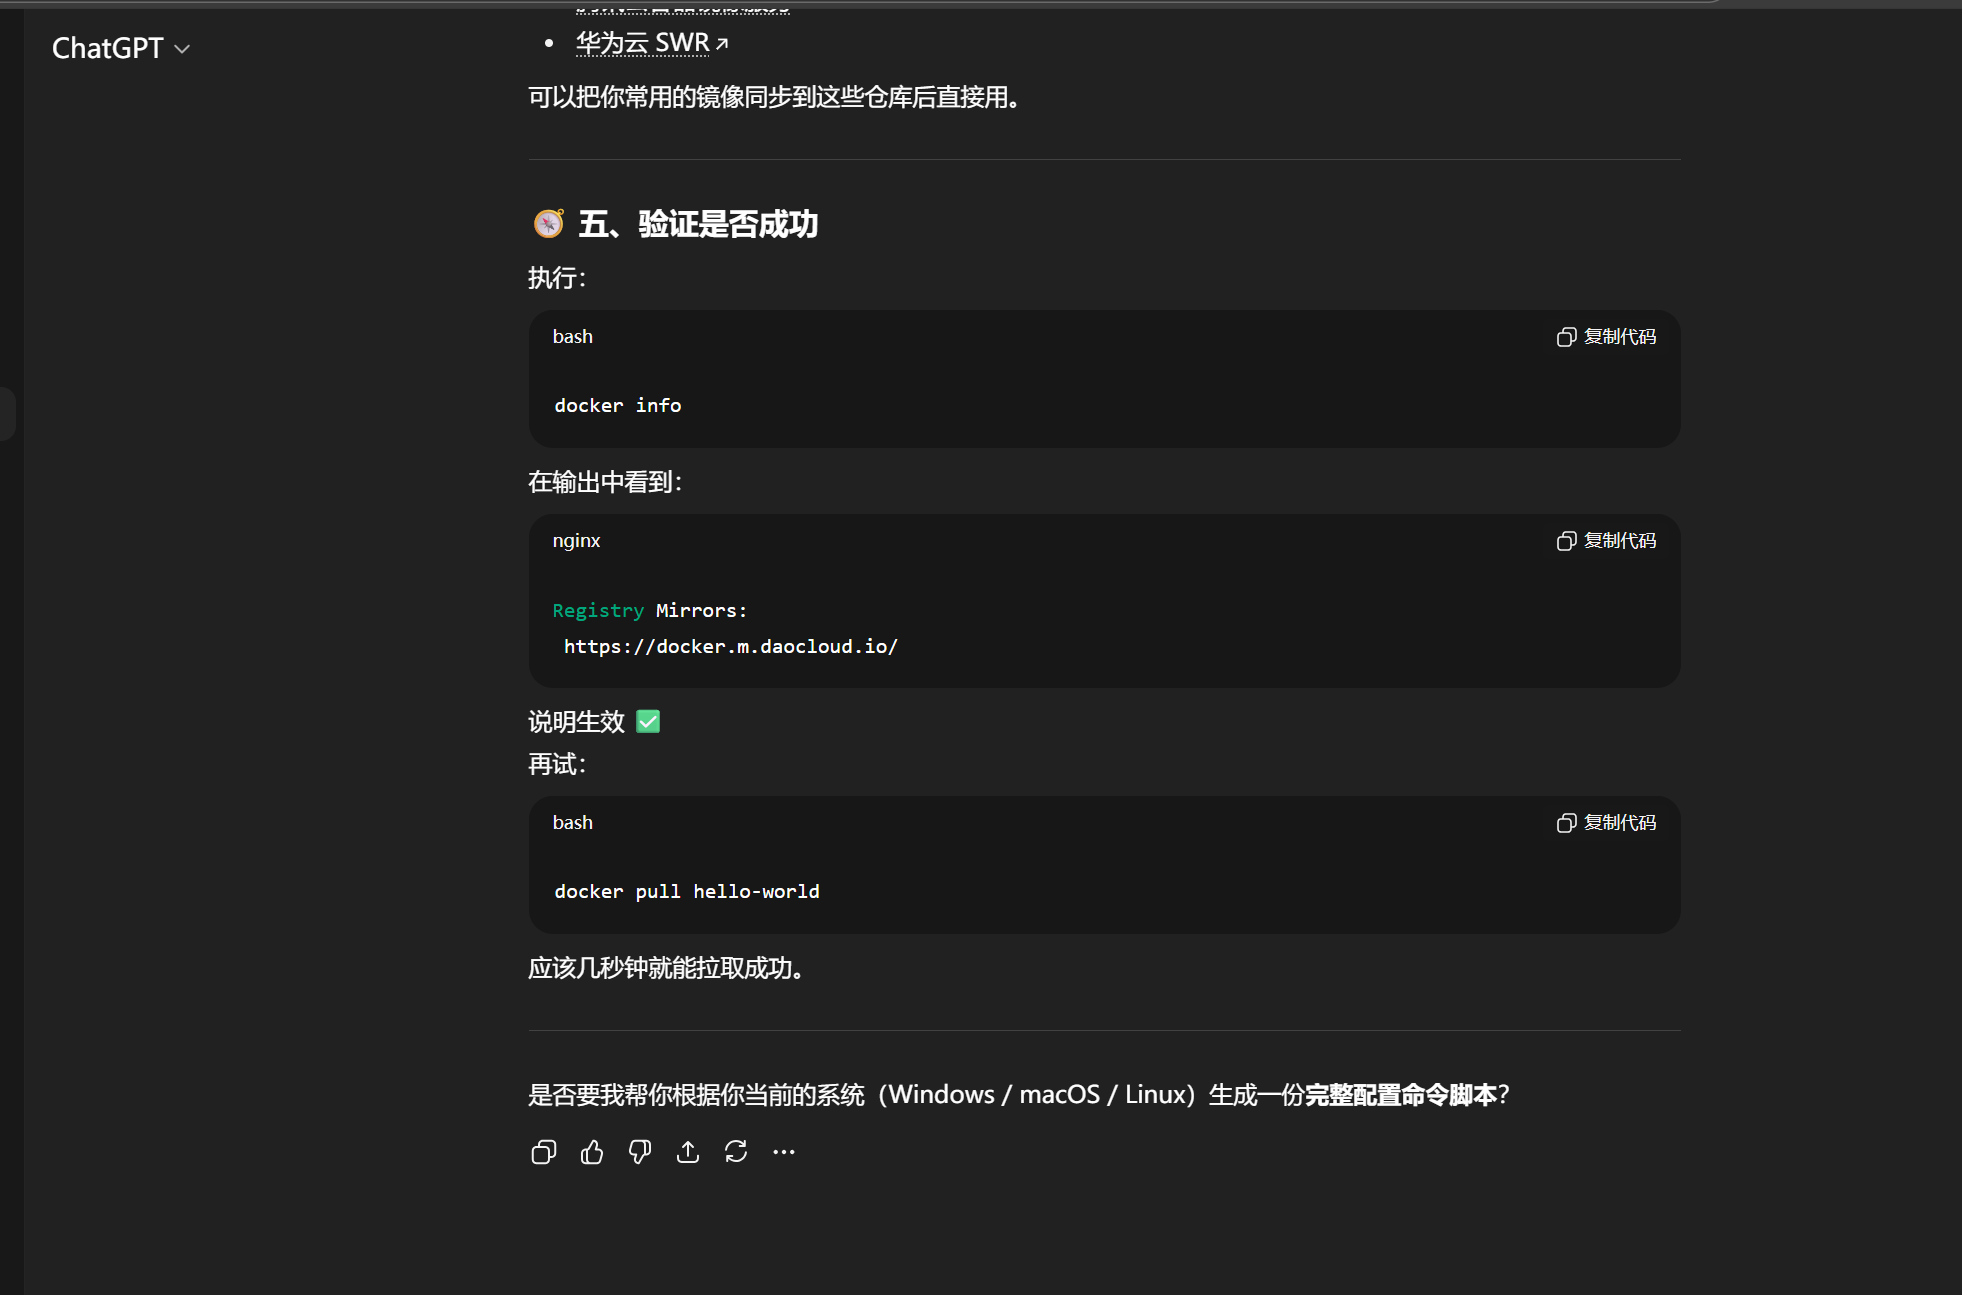Open the 华为云 SWR link
Image resolution: width=1962 pixels, height=1295 pixels.
click(642, 43)
